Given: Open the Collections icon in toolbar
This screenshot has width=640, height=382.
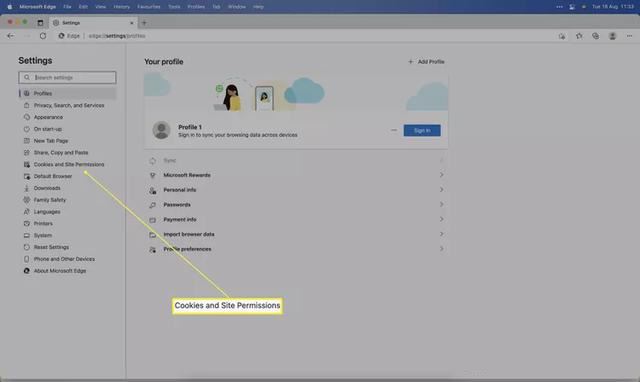Looking at the screenshot, I should click(596, 36).
